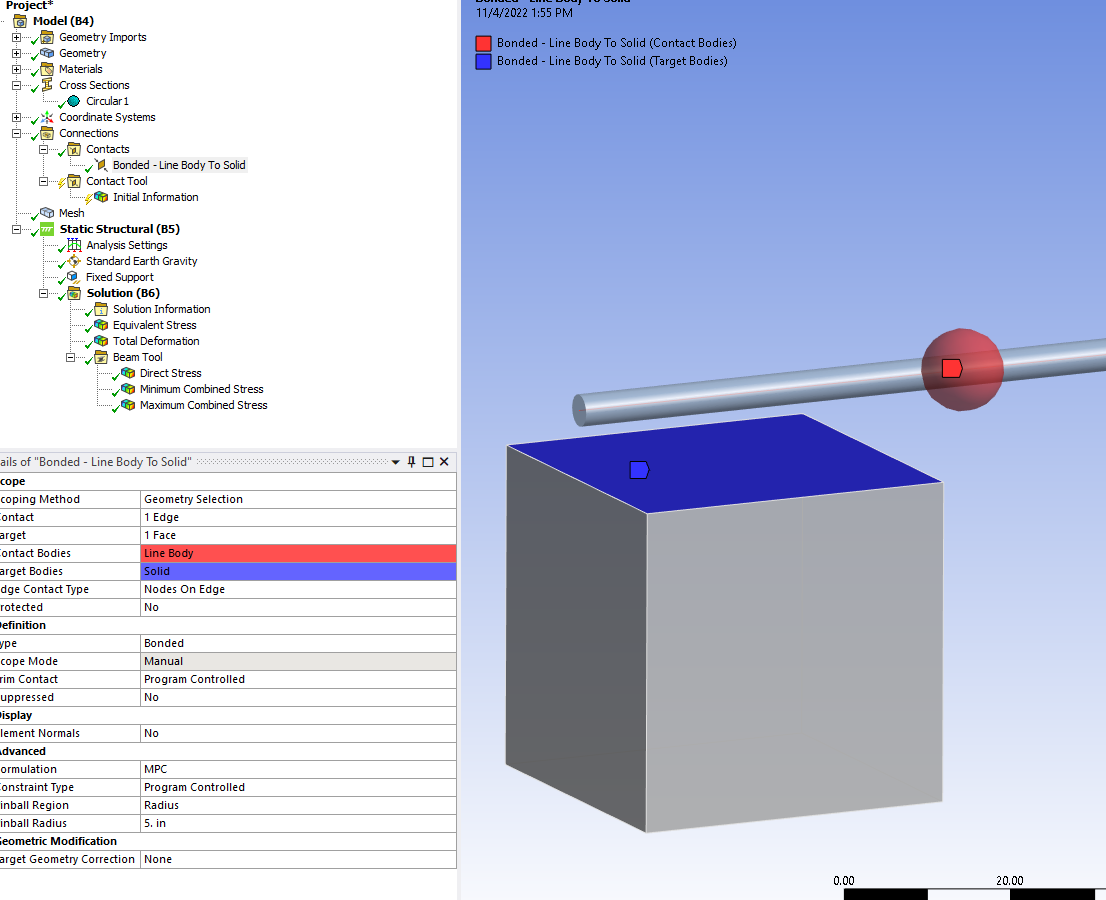Click the Mesh node icon
Viewport: 1106px width, 900px height.
click(47, 213)
